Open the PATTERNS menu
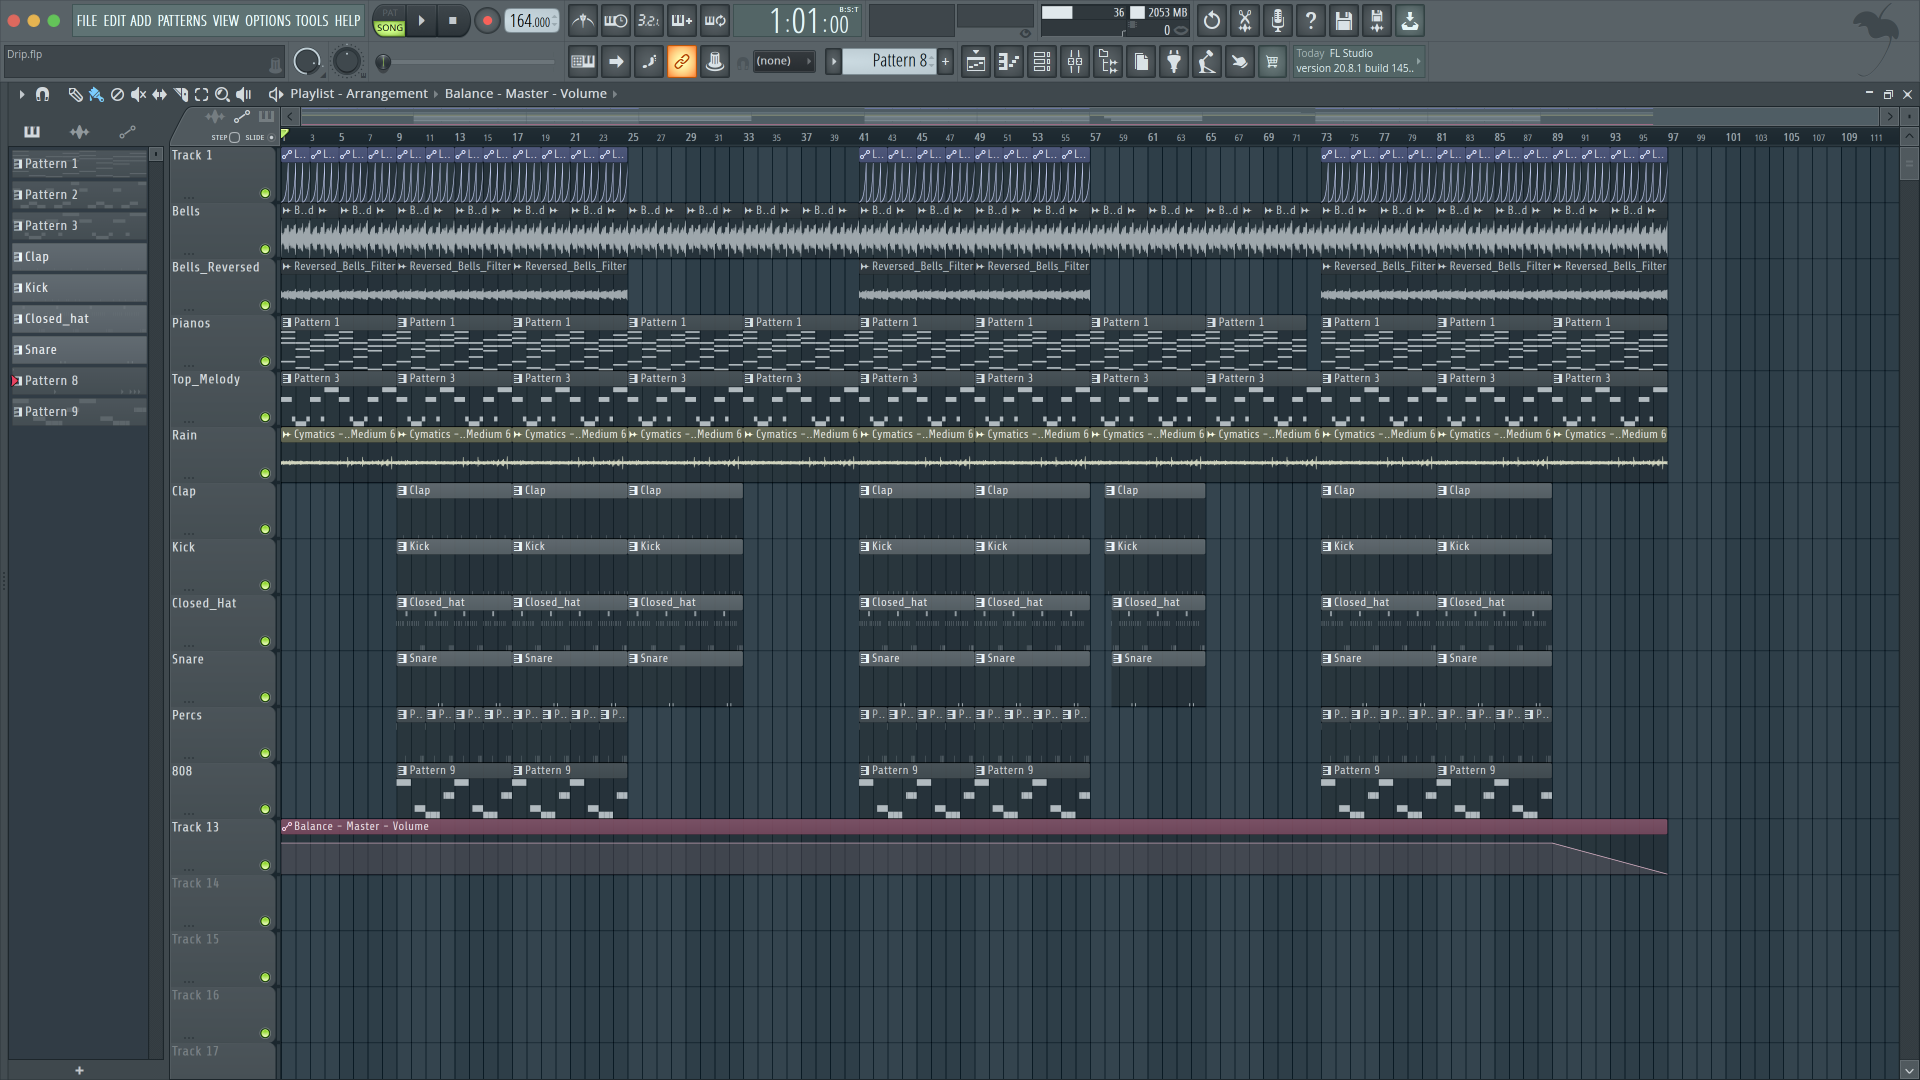The width and height of the screenshot is (1920, 1080). 182,21
